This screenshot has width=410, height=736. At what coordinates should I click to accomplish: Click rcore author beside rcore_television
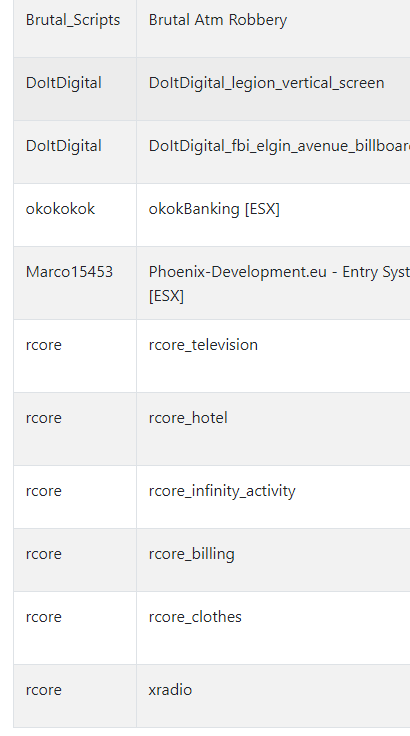[x=44, y=345]
